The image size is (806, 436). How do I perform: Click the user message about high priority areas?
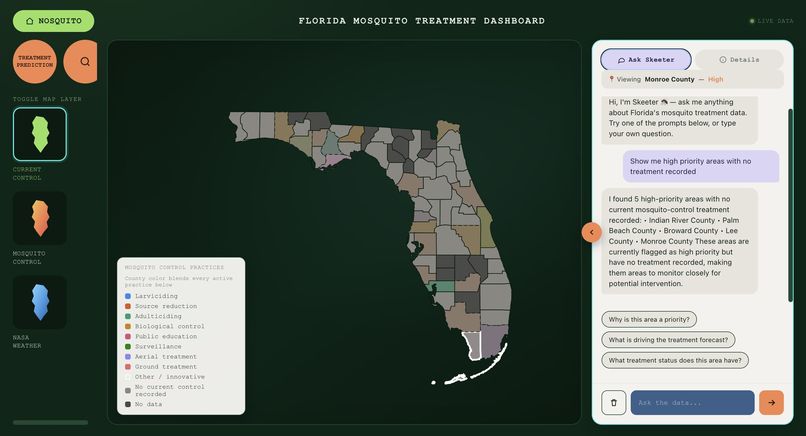click(x=701, y=166)
